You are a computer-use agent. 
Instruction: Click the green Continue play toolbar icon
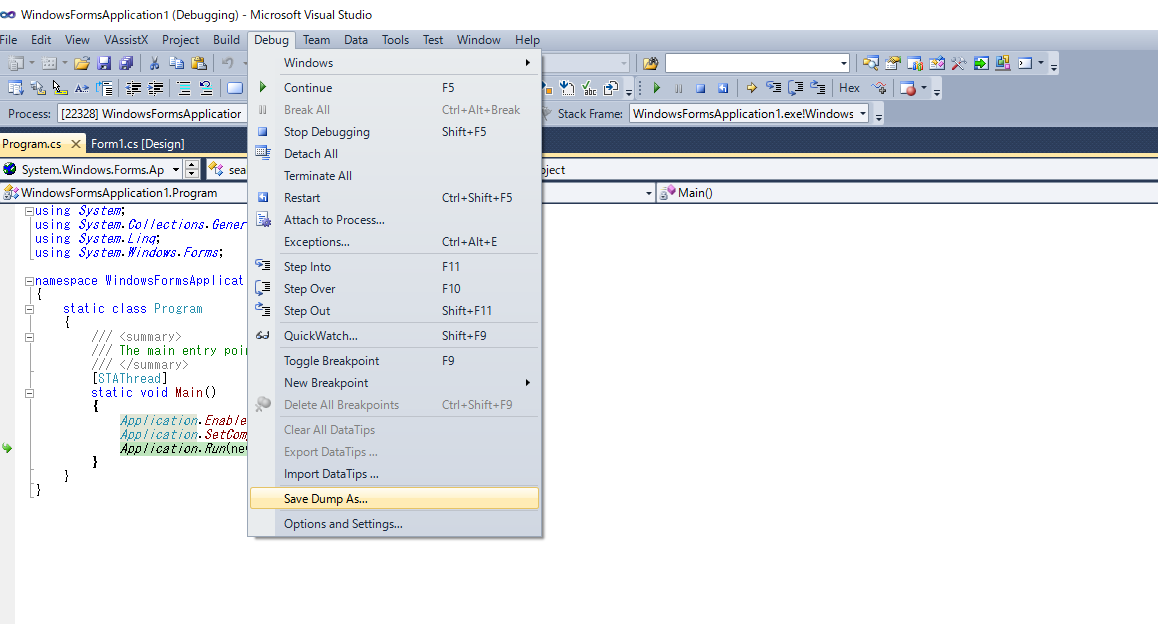coord(657,89)
